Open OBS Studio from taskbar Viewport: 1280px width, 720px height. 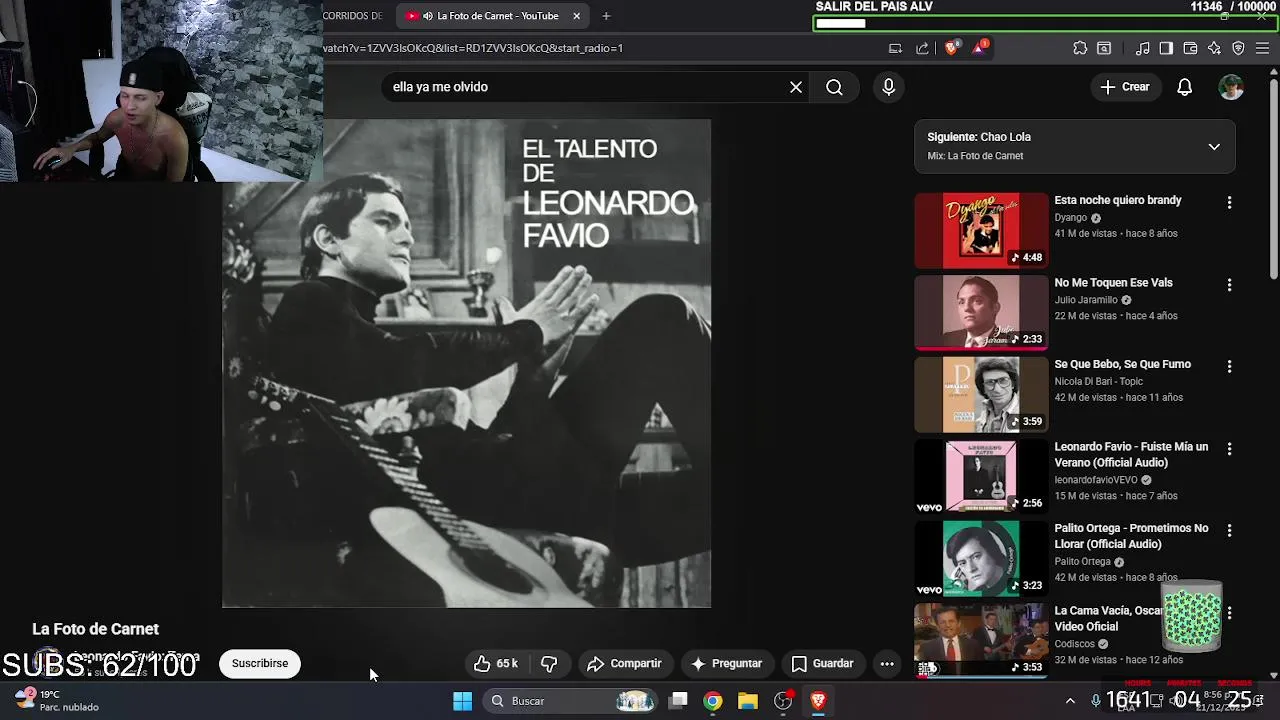click(783, 701)
